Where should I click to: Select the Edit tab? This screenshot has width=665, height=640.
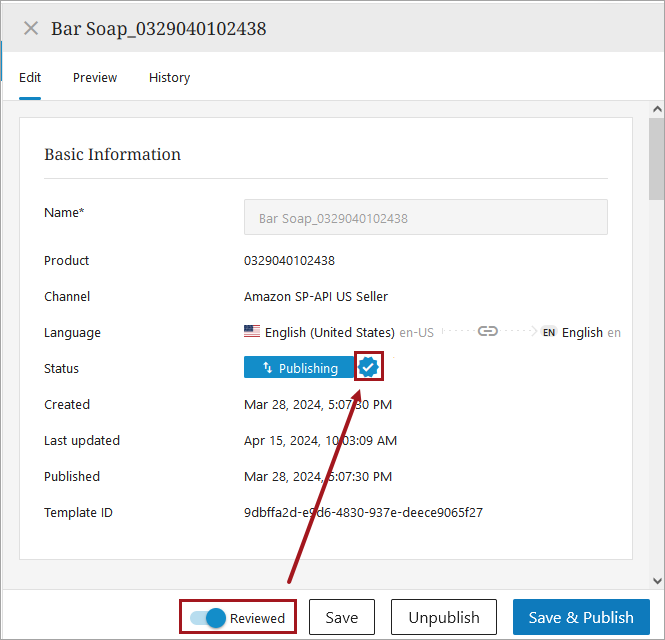pos(30,77)
